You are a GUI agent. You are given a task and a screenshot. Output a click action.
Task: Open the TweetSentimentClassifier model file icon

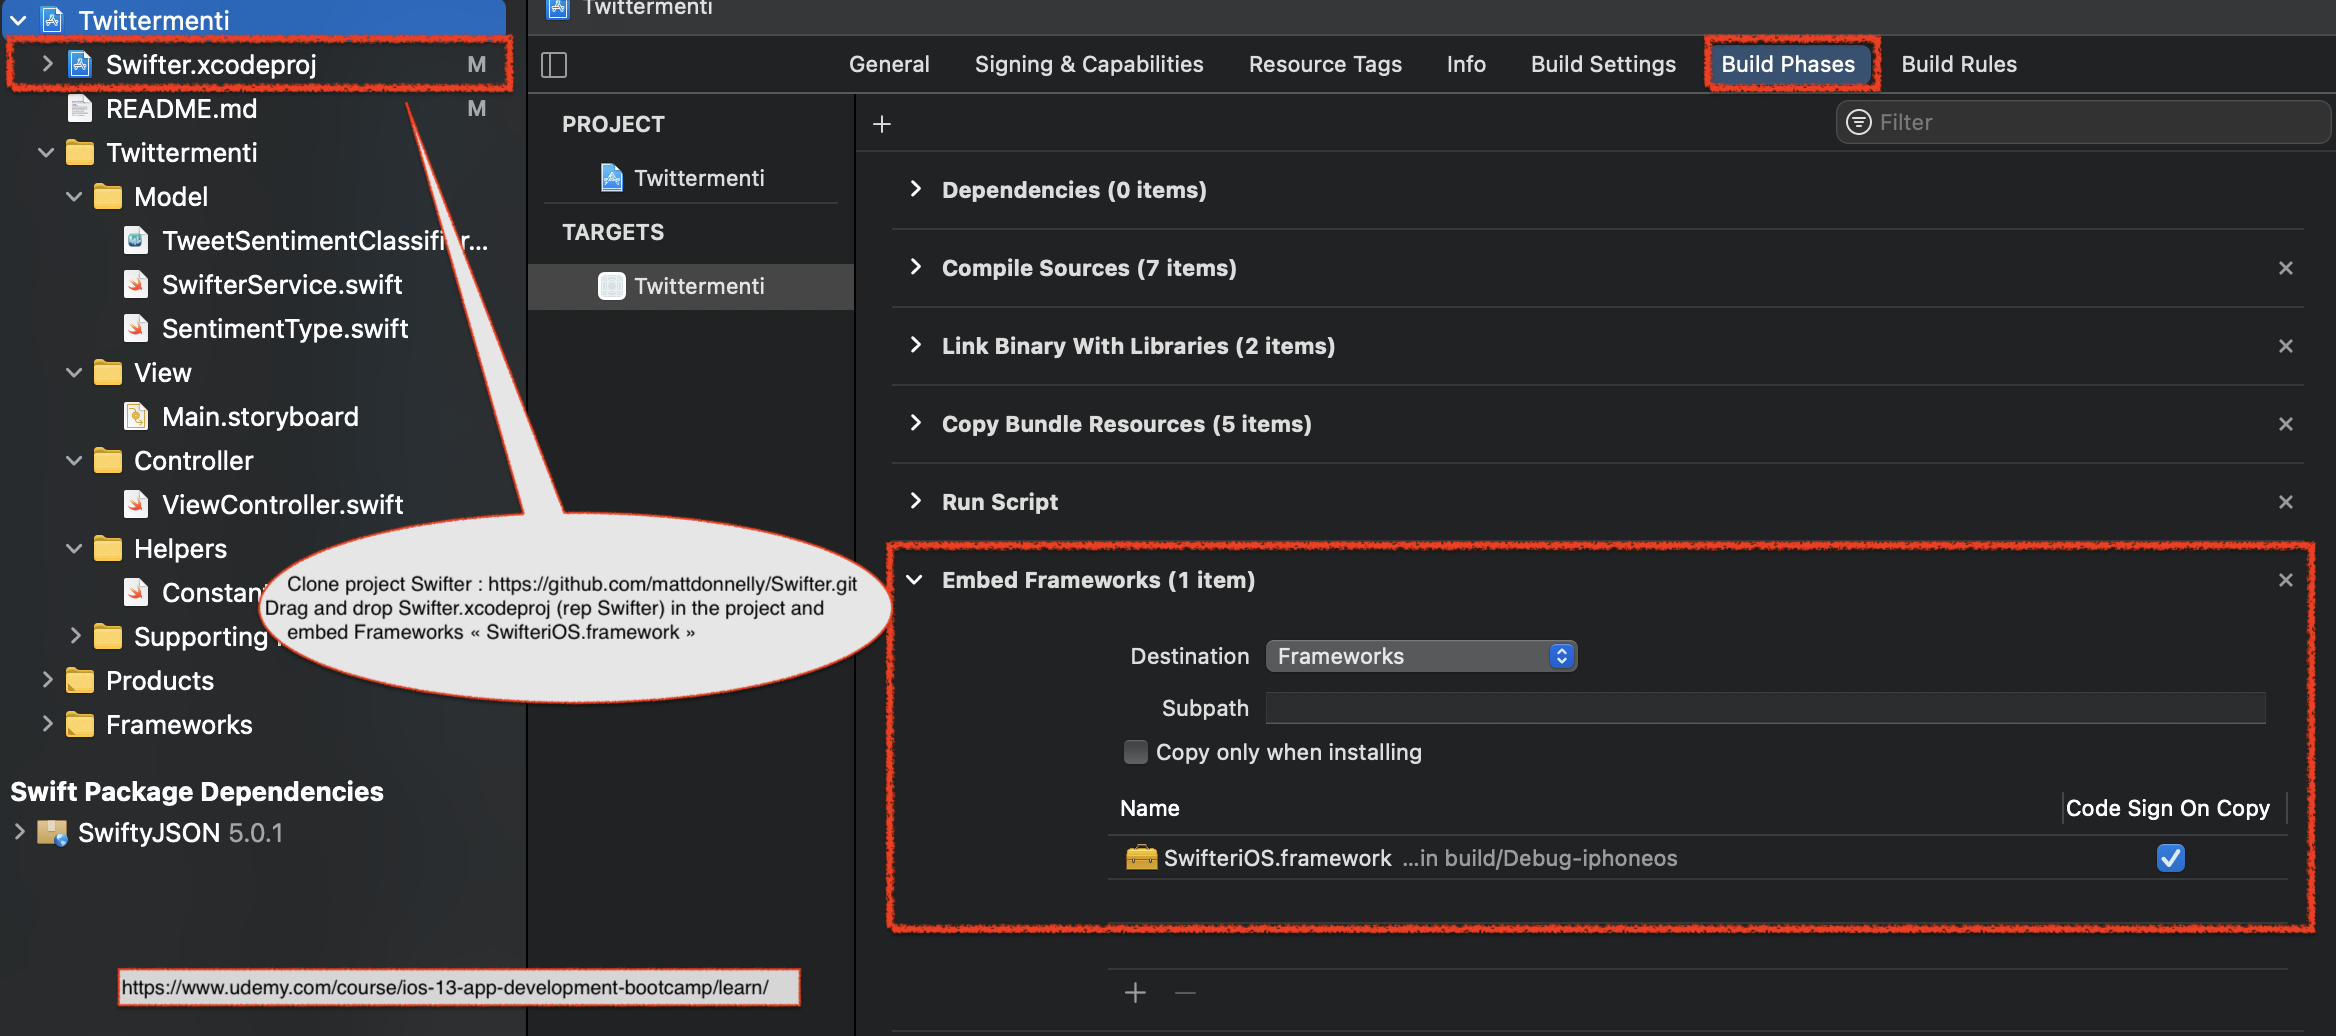pos(136,240)
